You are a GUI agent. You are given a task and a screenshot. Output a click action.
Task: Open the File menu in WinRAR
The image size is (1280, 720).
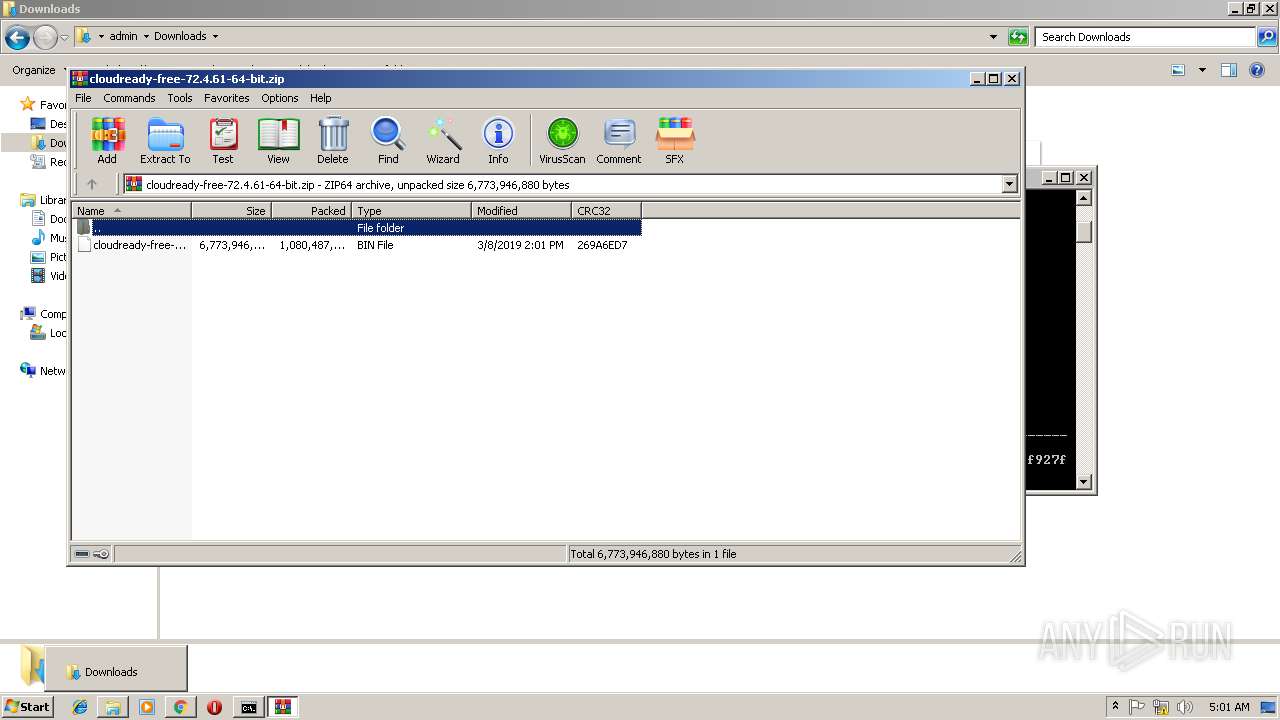(x=83, y=98)
